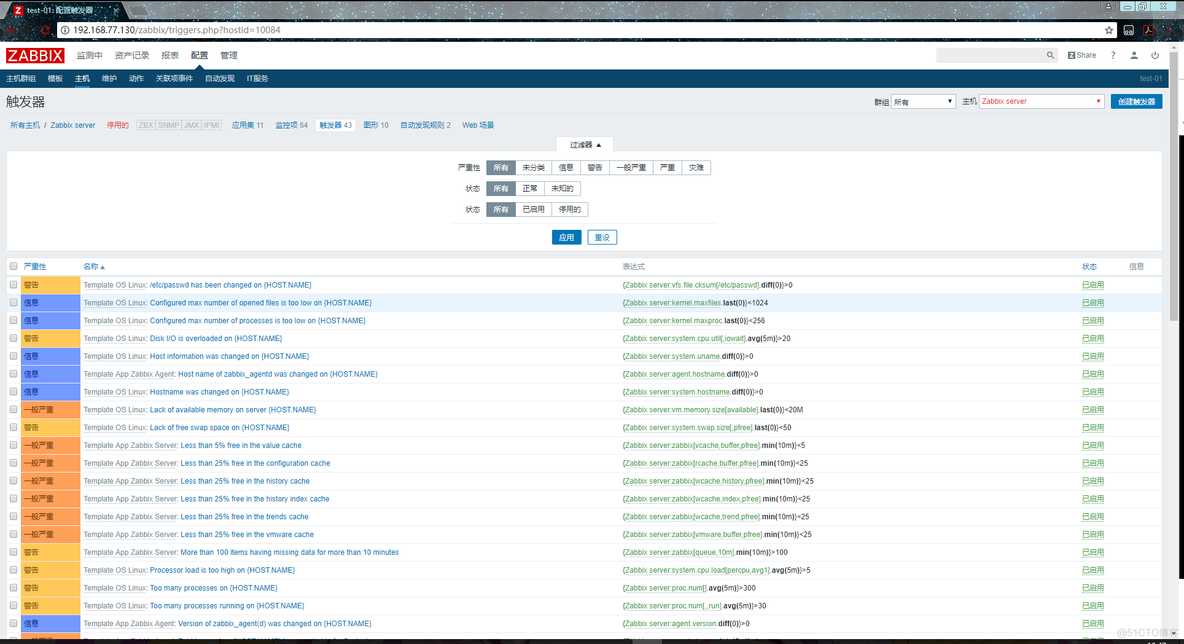Click the browser back arrow
Image resolution: width=1184 pixels, height=644 pixels.
pyautogui.click(x=11, y=30)
